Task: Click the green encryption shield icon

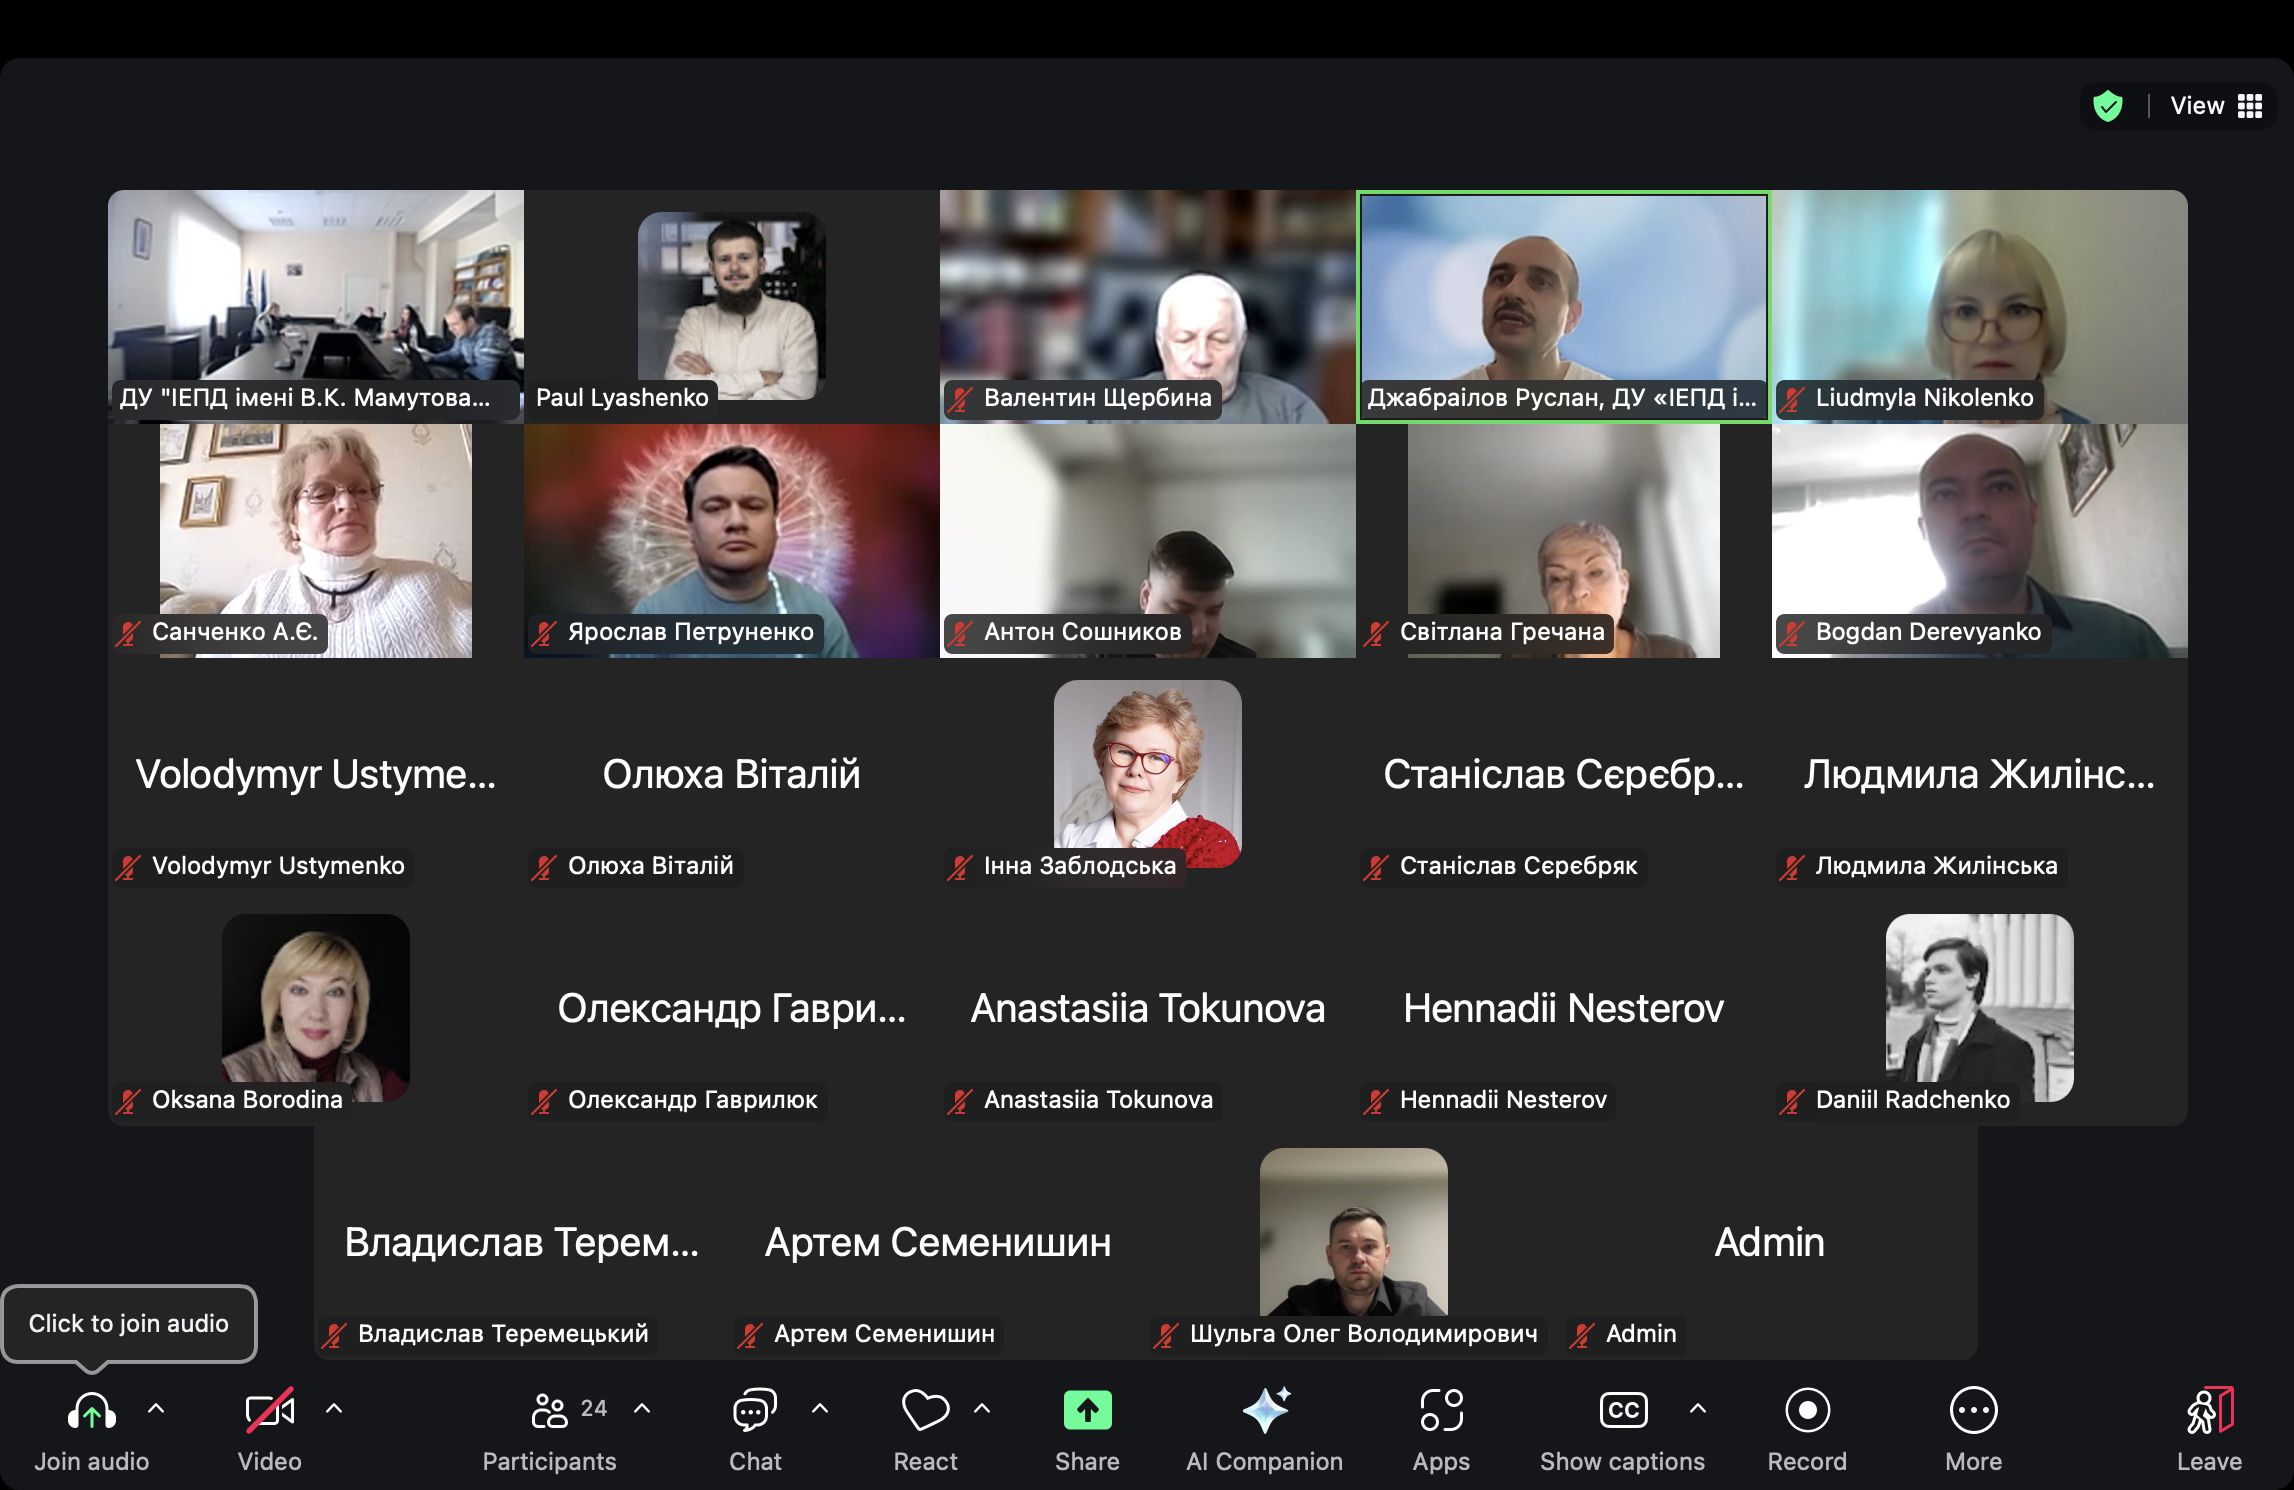Action: point(2108,106)
